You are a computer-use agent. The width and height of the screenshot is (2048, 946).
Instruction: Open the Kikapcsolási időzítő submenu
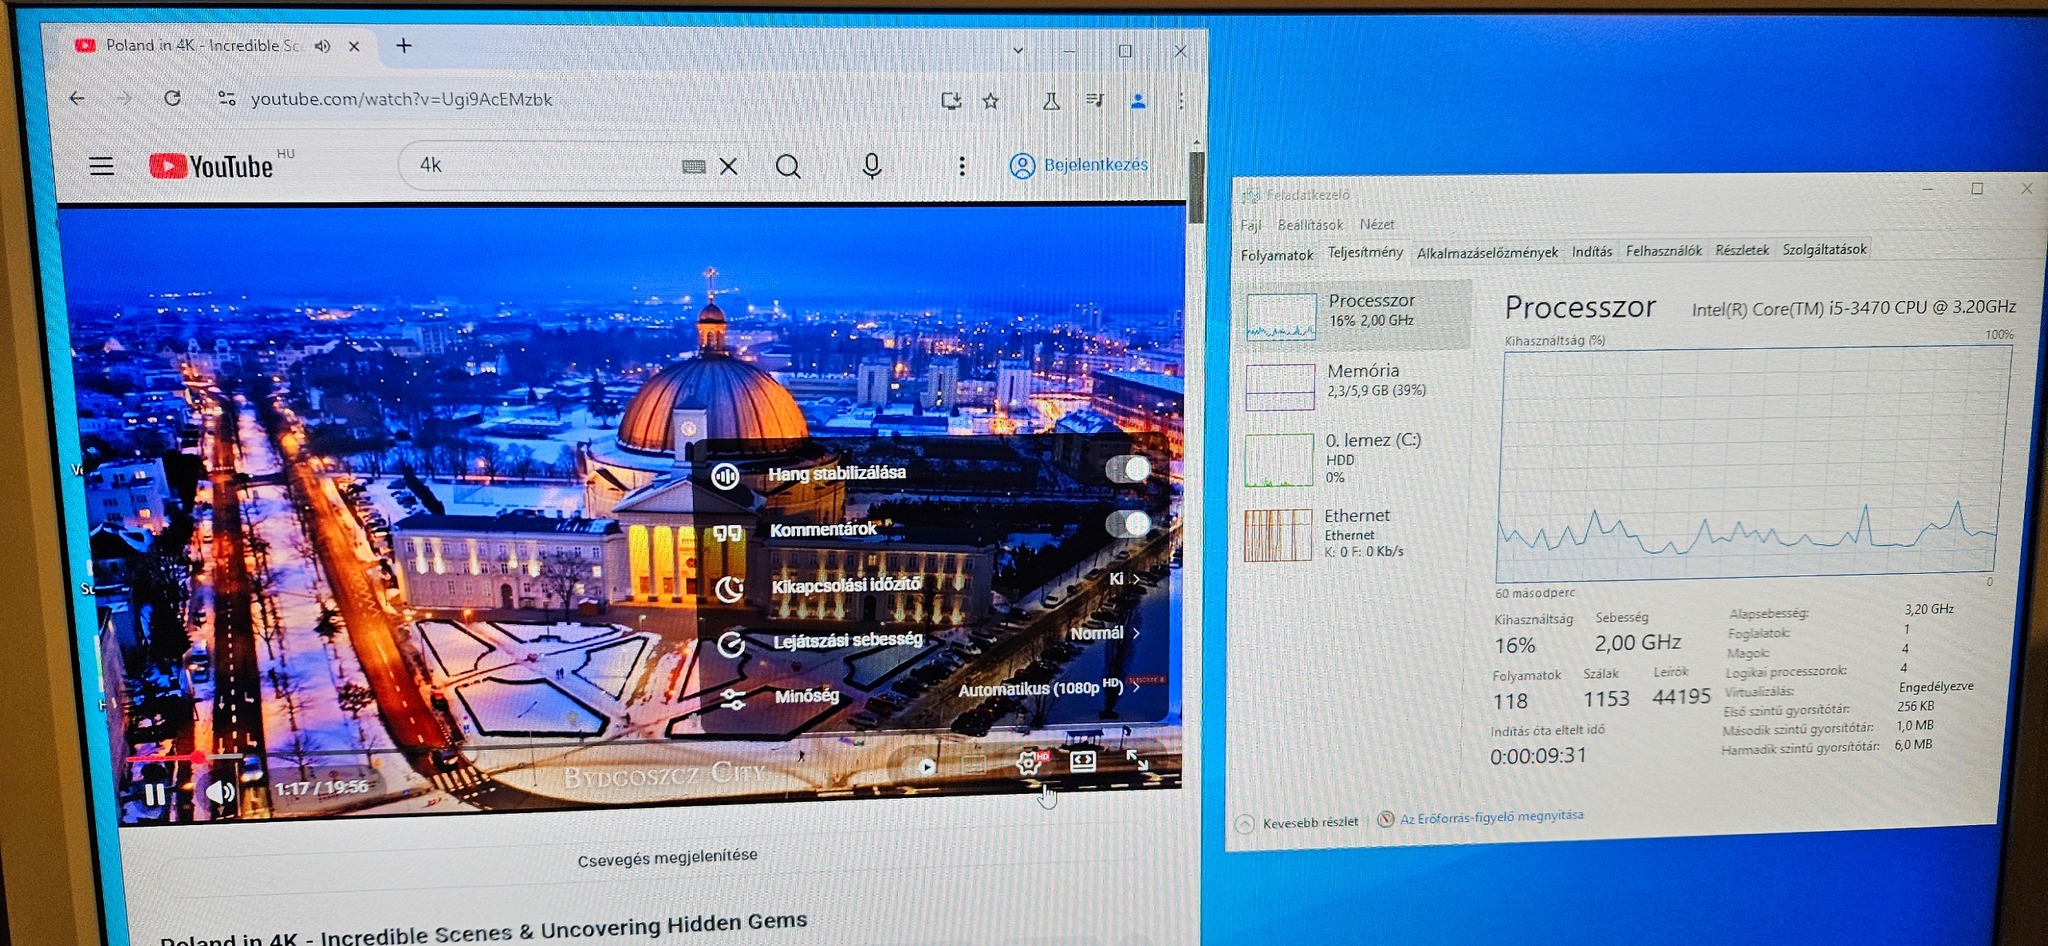(x=933, y=584)
